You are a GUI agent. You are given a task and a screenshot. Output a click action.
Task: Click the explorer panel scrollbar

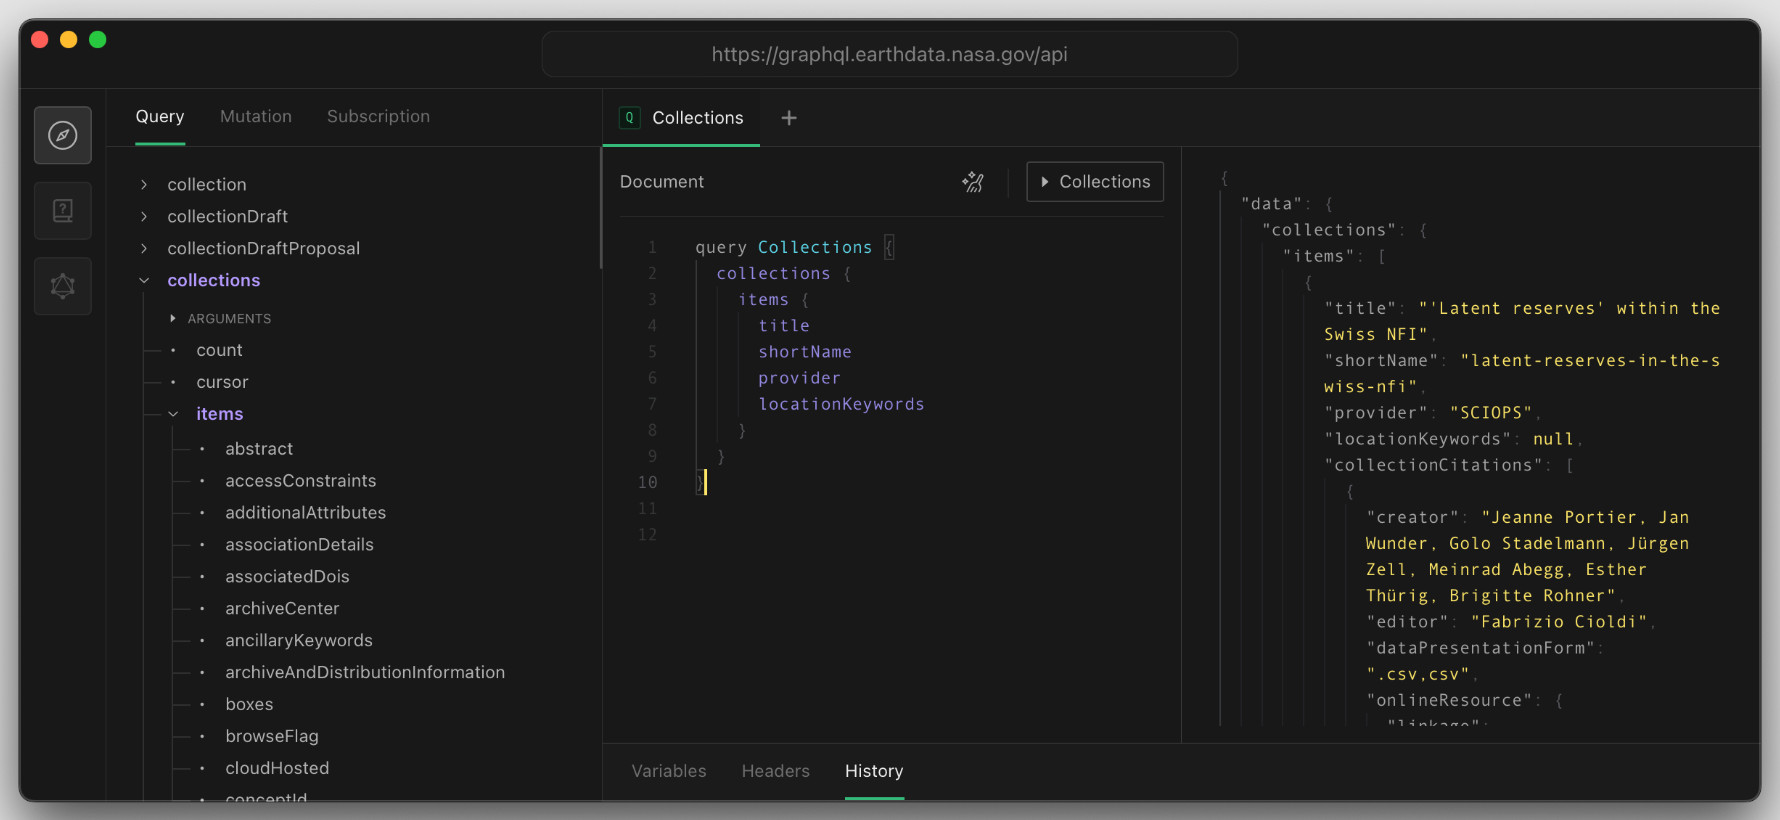click(x=601, y=208)
